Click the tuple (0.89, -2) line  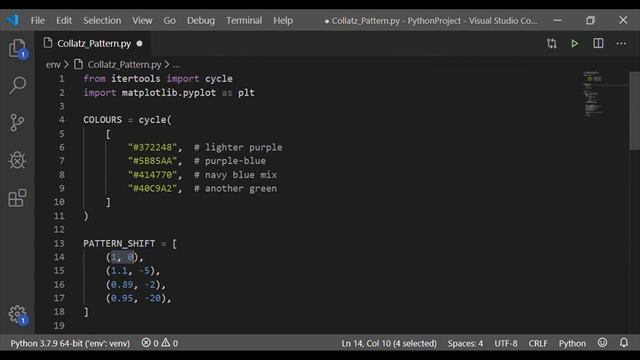pyautogui.click(x=136, y=284)
